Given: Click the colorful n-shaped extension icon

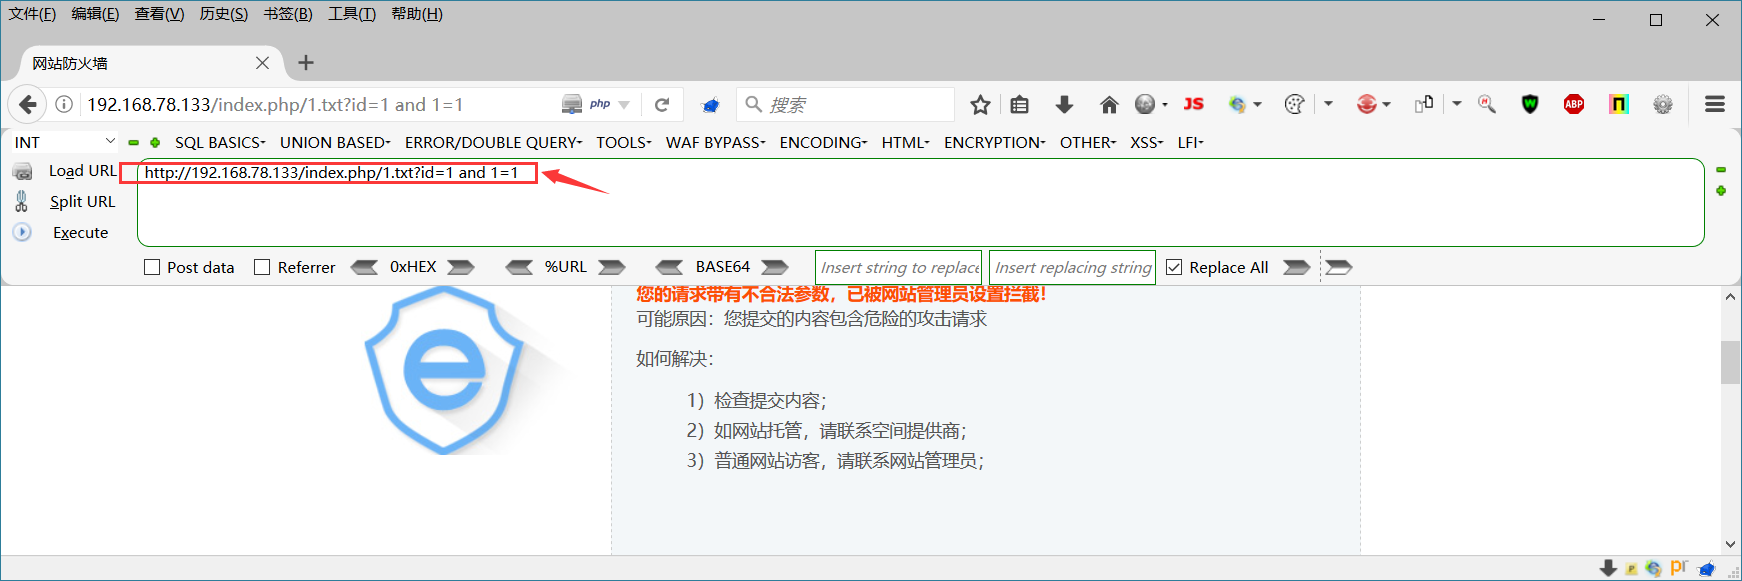Looking at the screenshot, I should [1619, 104].
